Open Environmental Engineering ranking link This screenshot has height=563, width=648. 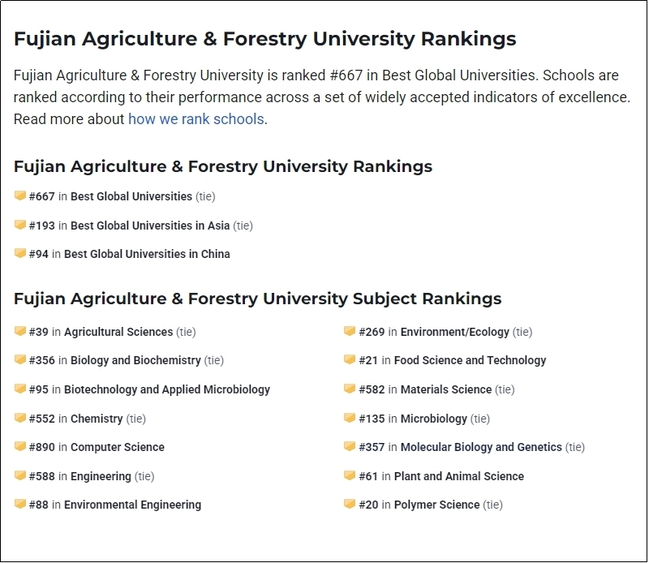tap(132, 505)
